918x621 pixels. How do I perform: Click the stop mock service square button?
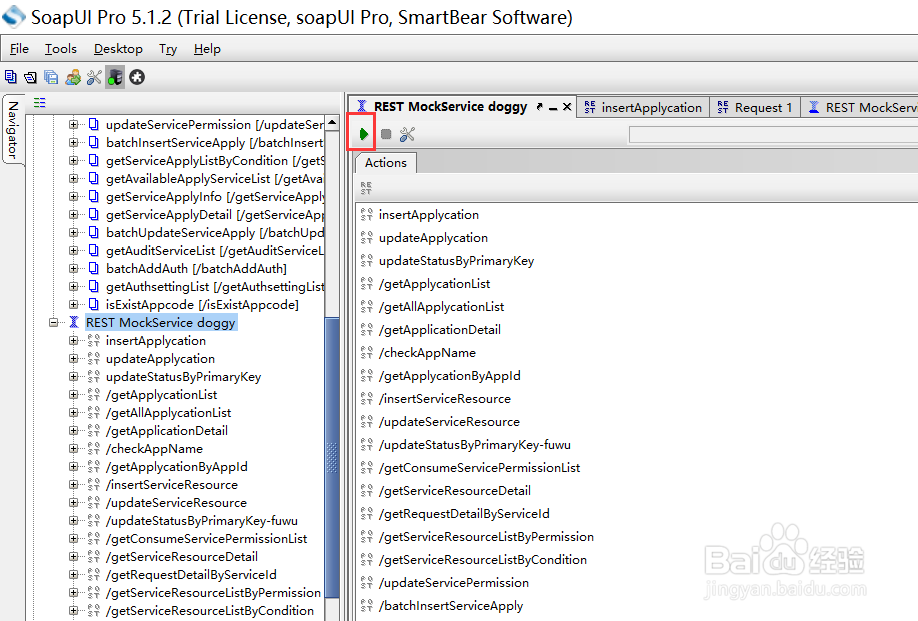[x=386, y=134]
